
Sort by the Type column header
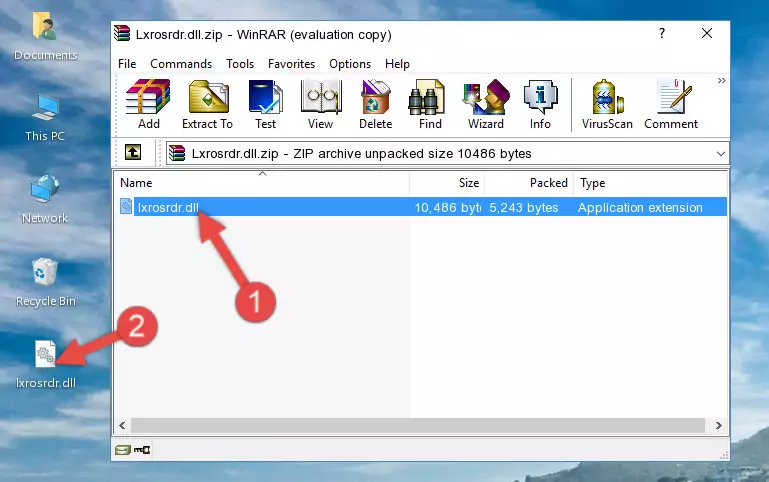pos(650,182)
